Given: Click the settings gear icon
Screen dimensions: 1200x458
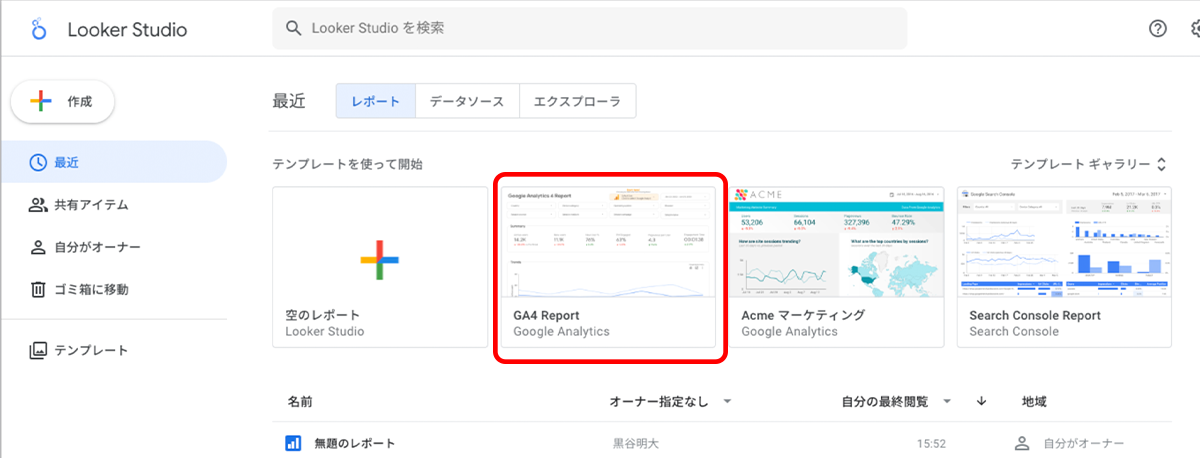Looking at the screenshot, I should pos(1194,29).
